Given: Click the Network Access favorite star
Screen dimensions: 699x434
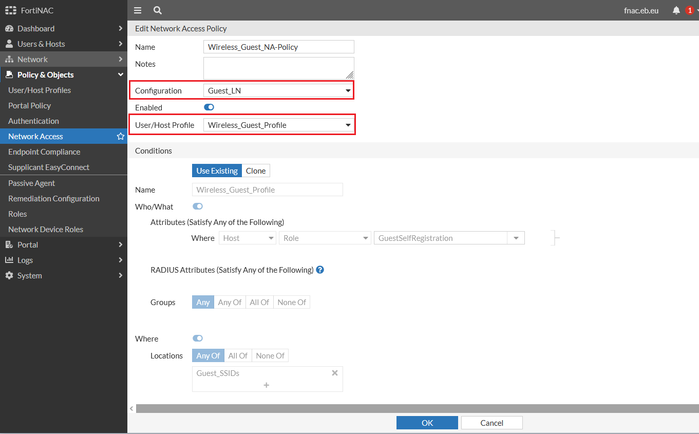Looking at the screenshot, I should [121, 136].
